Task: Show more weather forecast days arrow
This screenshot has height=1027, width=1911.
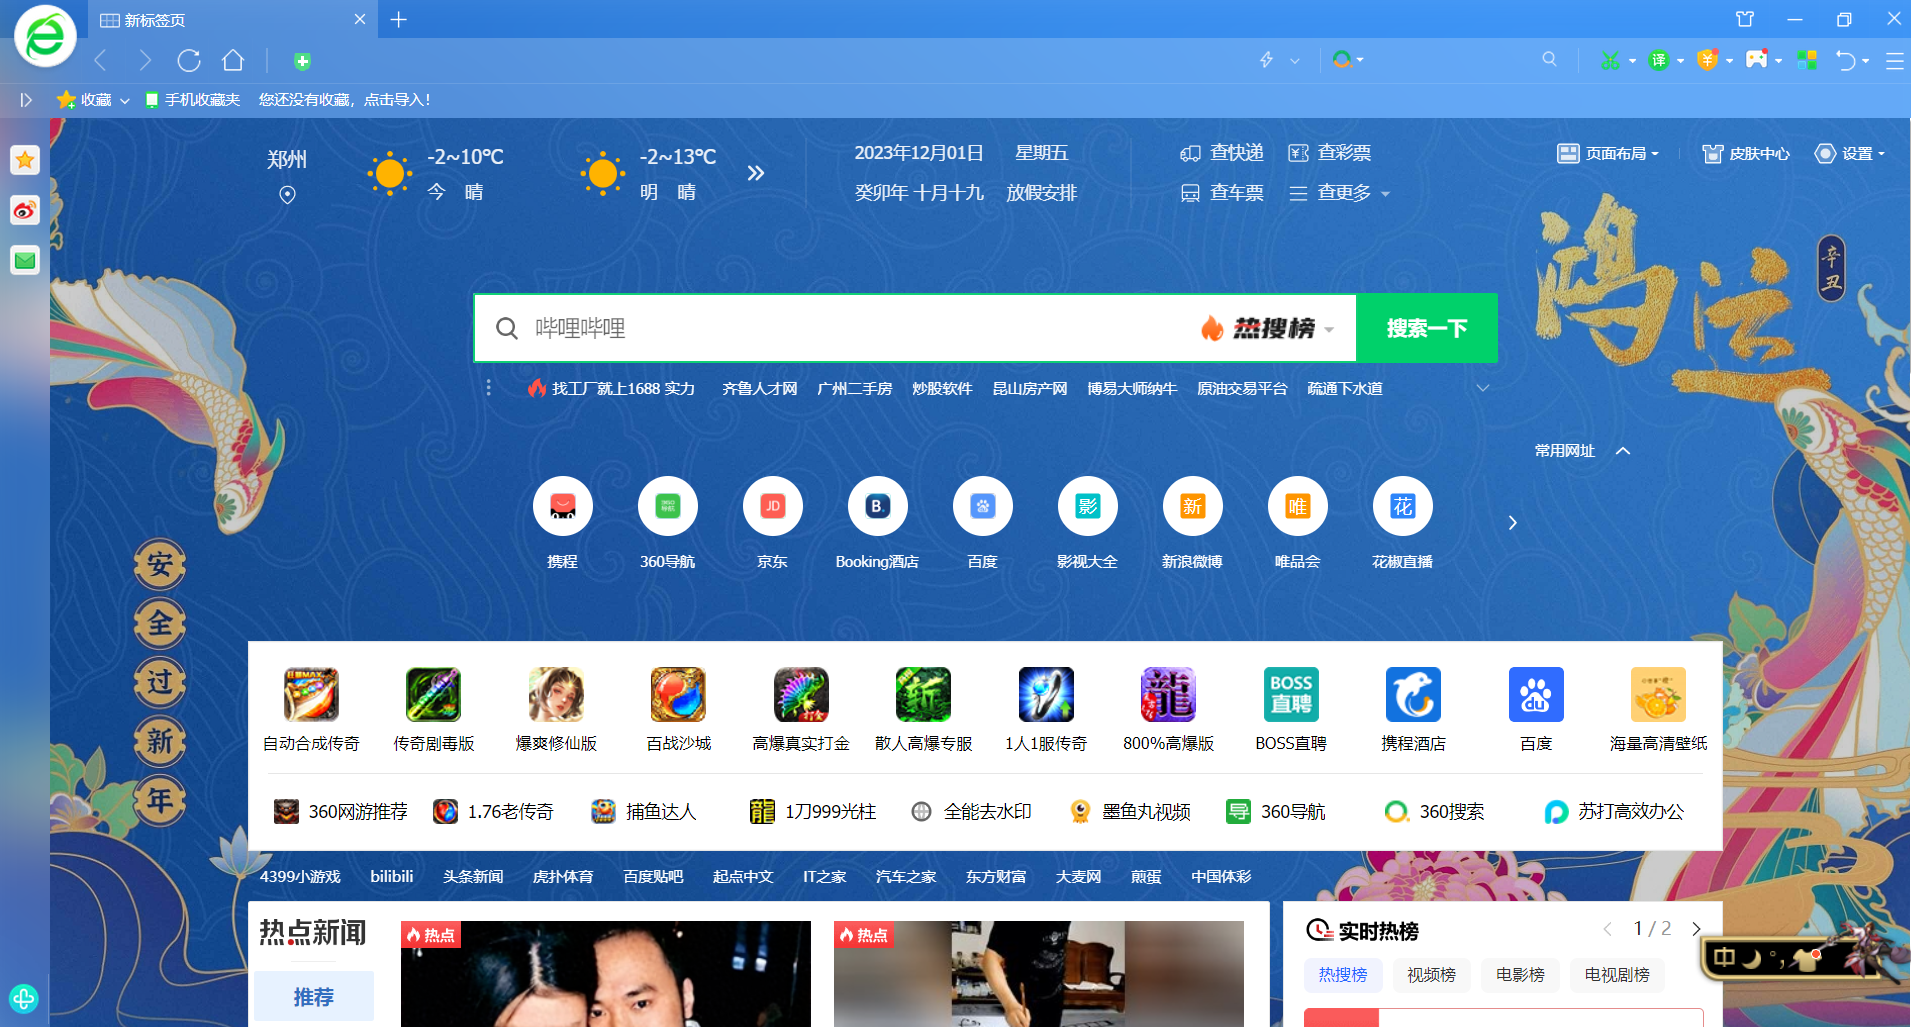Action: tap(756, 173)
